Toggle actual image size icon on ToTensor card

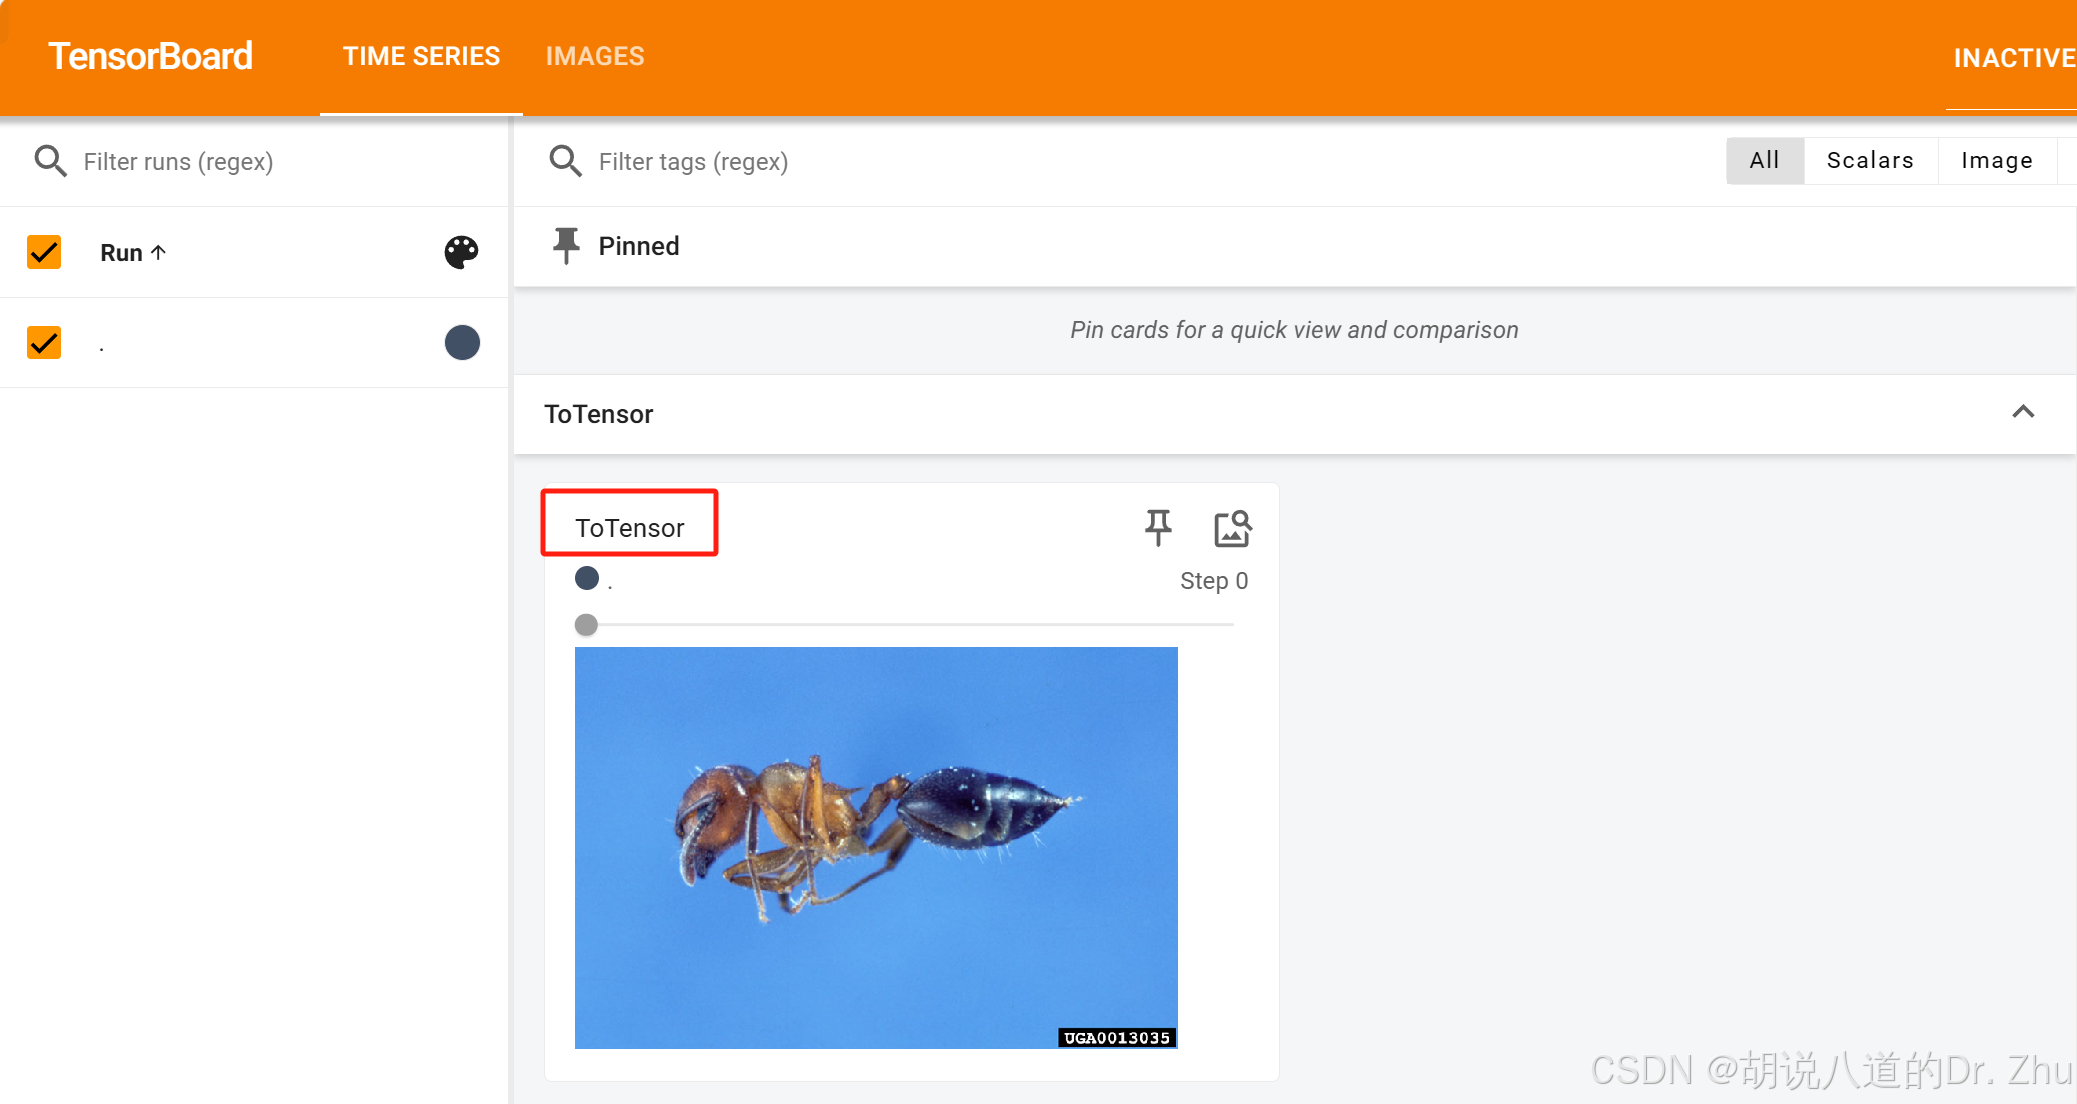click(x=1232, y=528)
